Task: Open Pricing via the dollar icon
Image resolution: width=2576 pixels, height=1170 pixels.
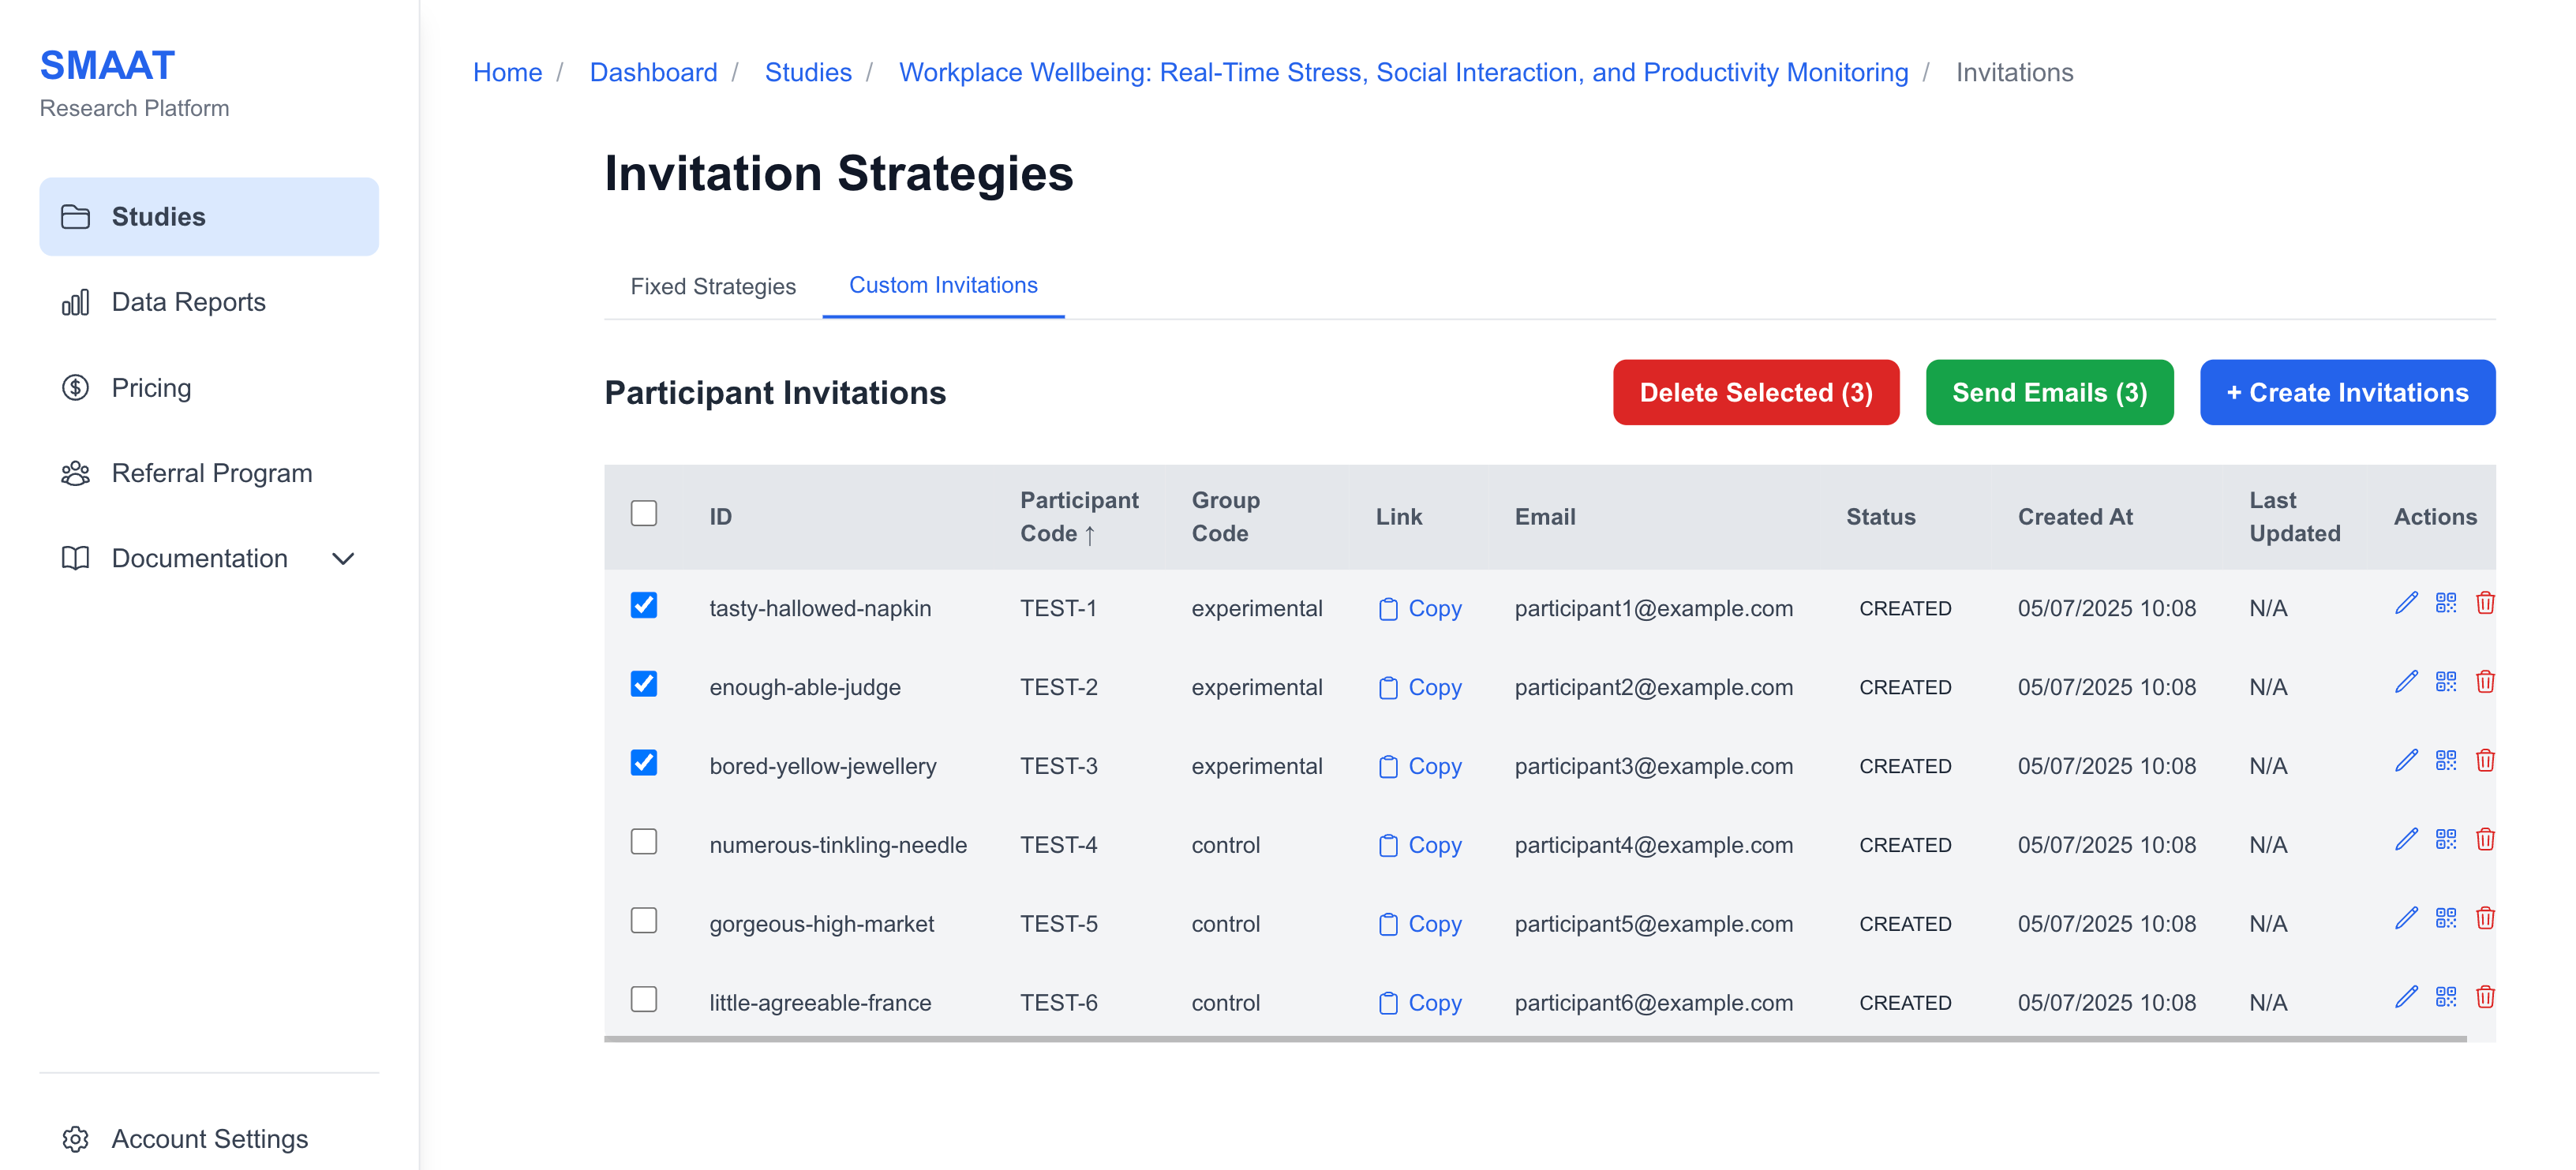Action: pos(75,387)
